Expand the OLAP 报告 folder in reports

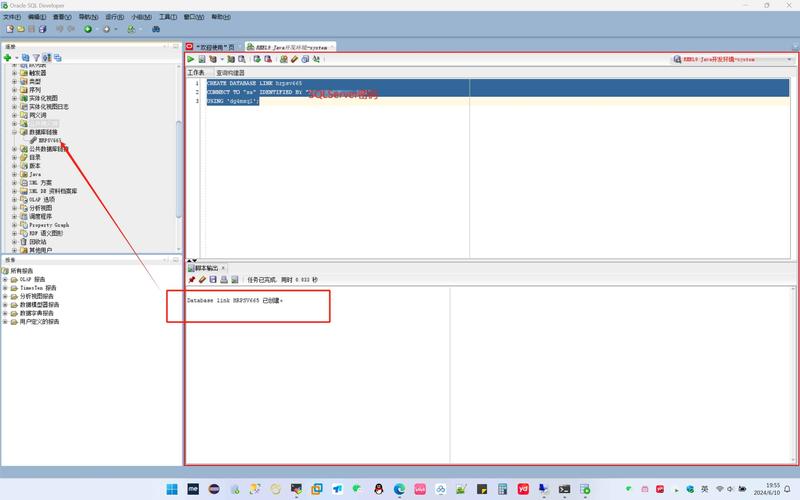tap(5, 279)
